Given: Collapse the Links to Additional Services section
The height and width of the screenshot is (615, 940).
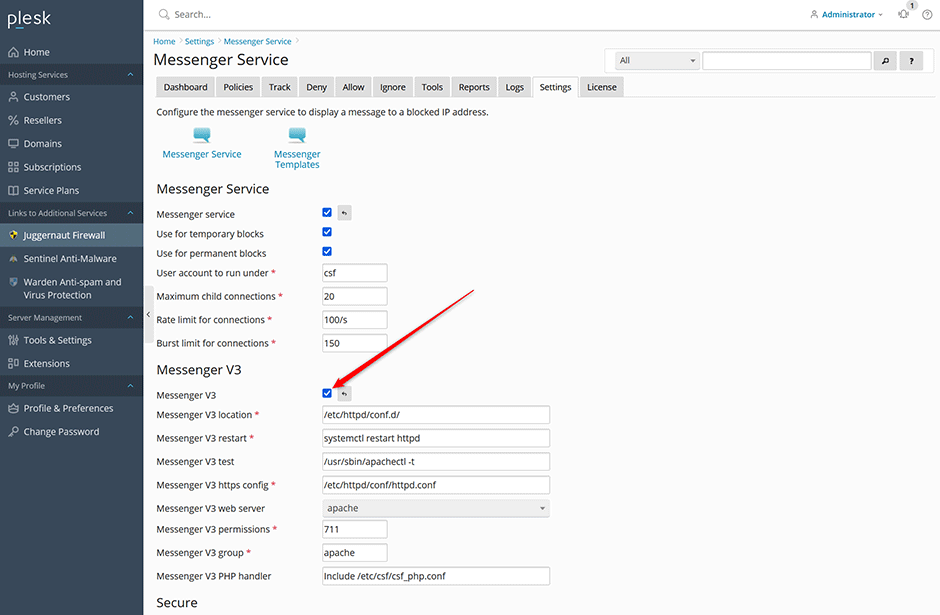Looking at the screenshot, I should 130,213.
